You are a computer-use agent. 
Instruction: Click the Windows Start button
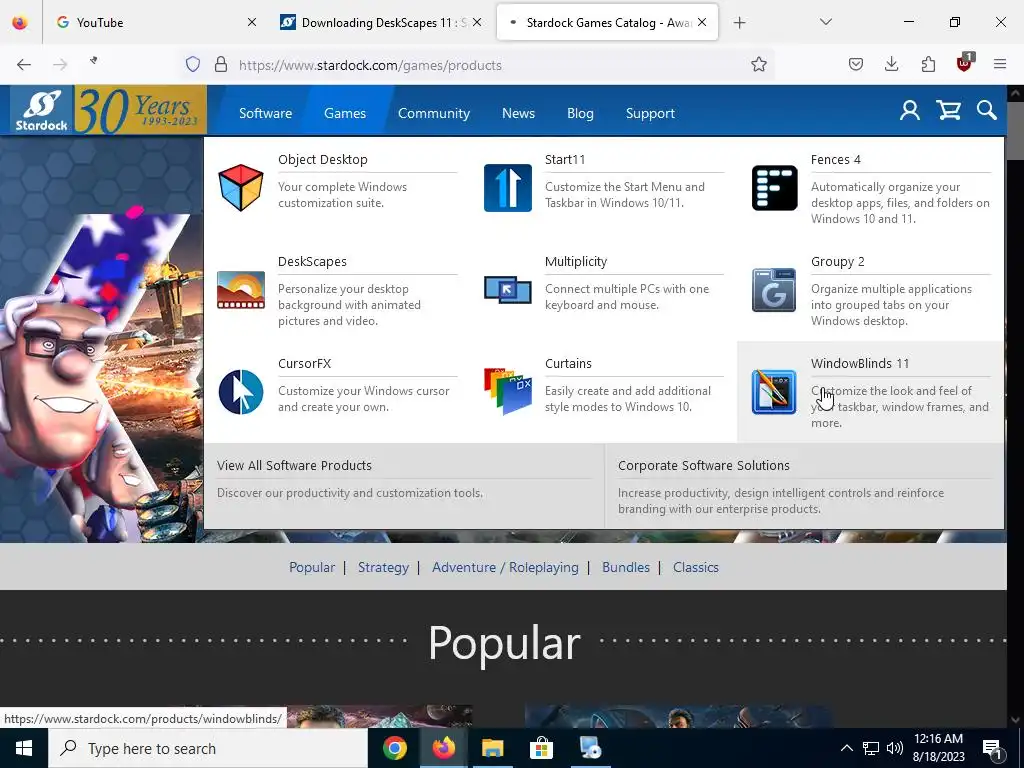[24, 748]
